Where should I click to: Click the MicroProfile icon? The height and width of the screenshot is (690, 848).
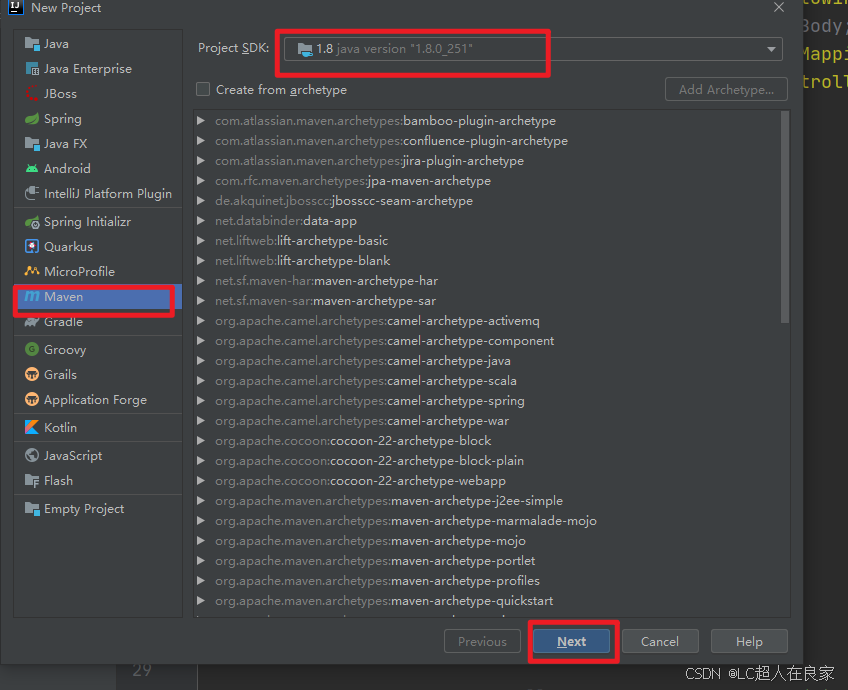click(32, 271)
